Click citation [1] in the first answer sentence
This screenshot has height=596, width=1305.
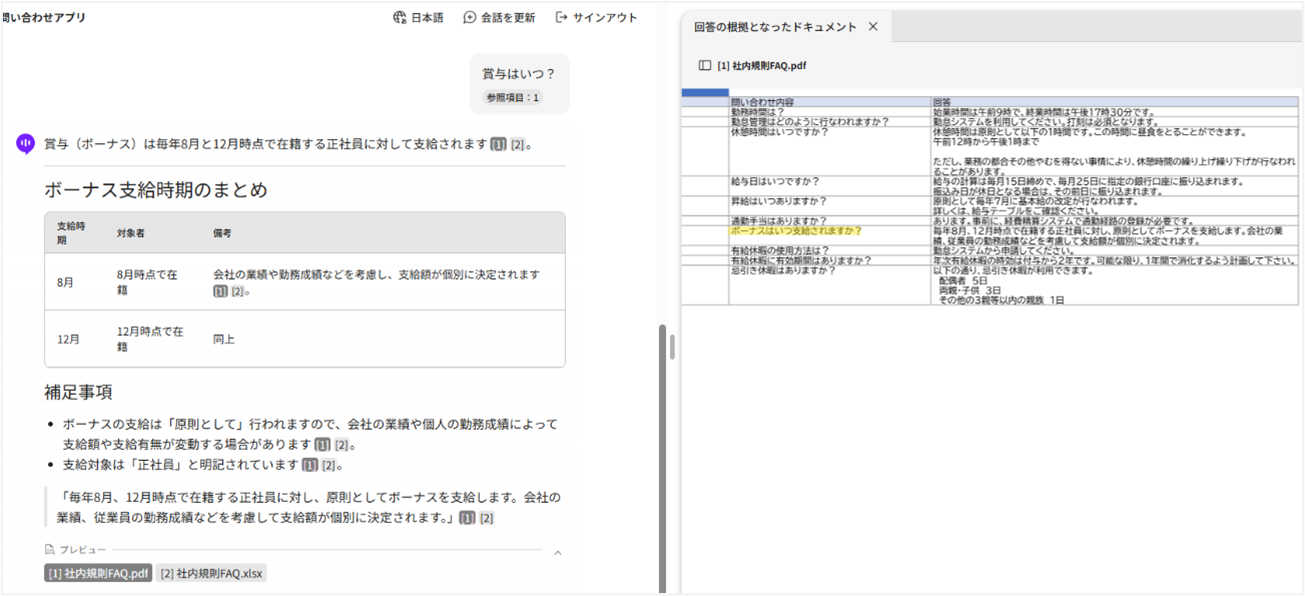[498, 145]
